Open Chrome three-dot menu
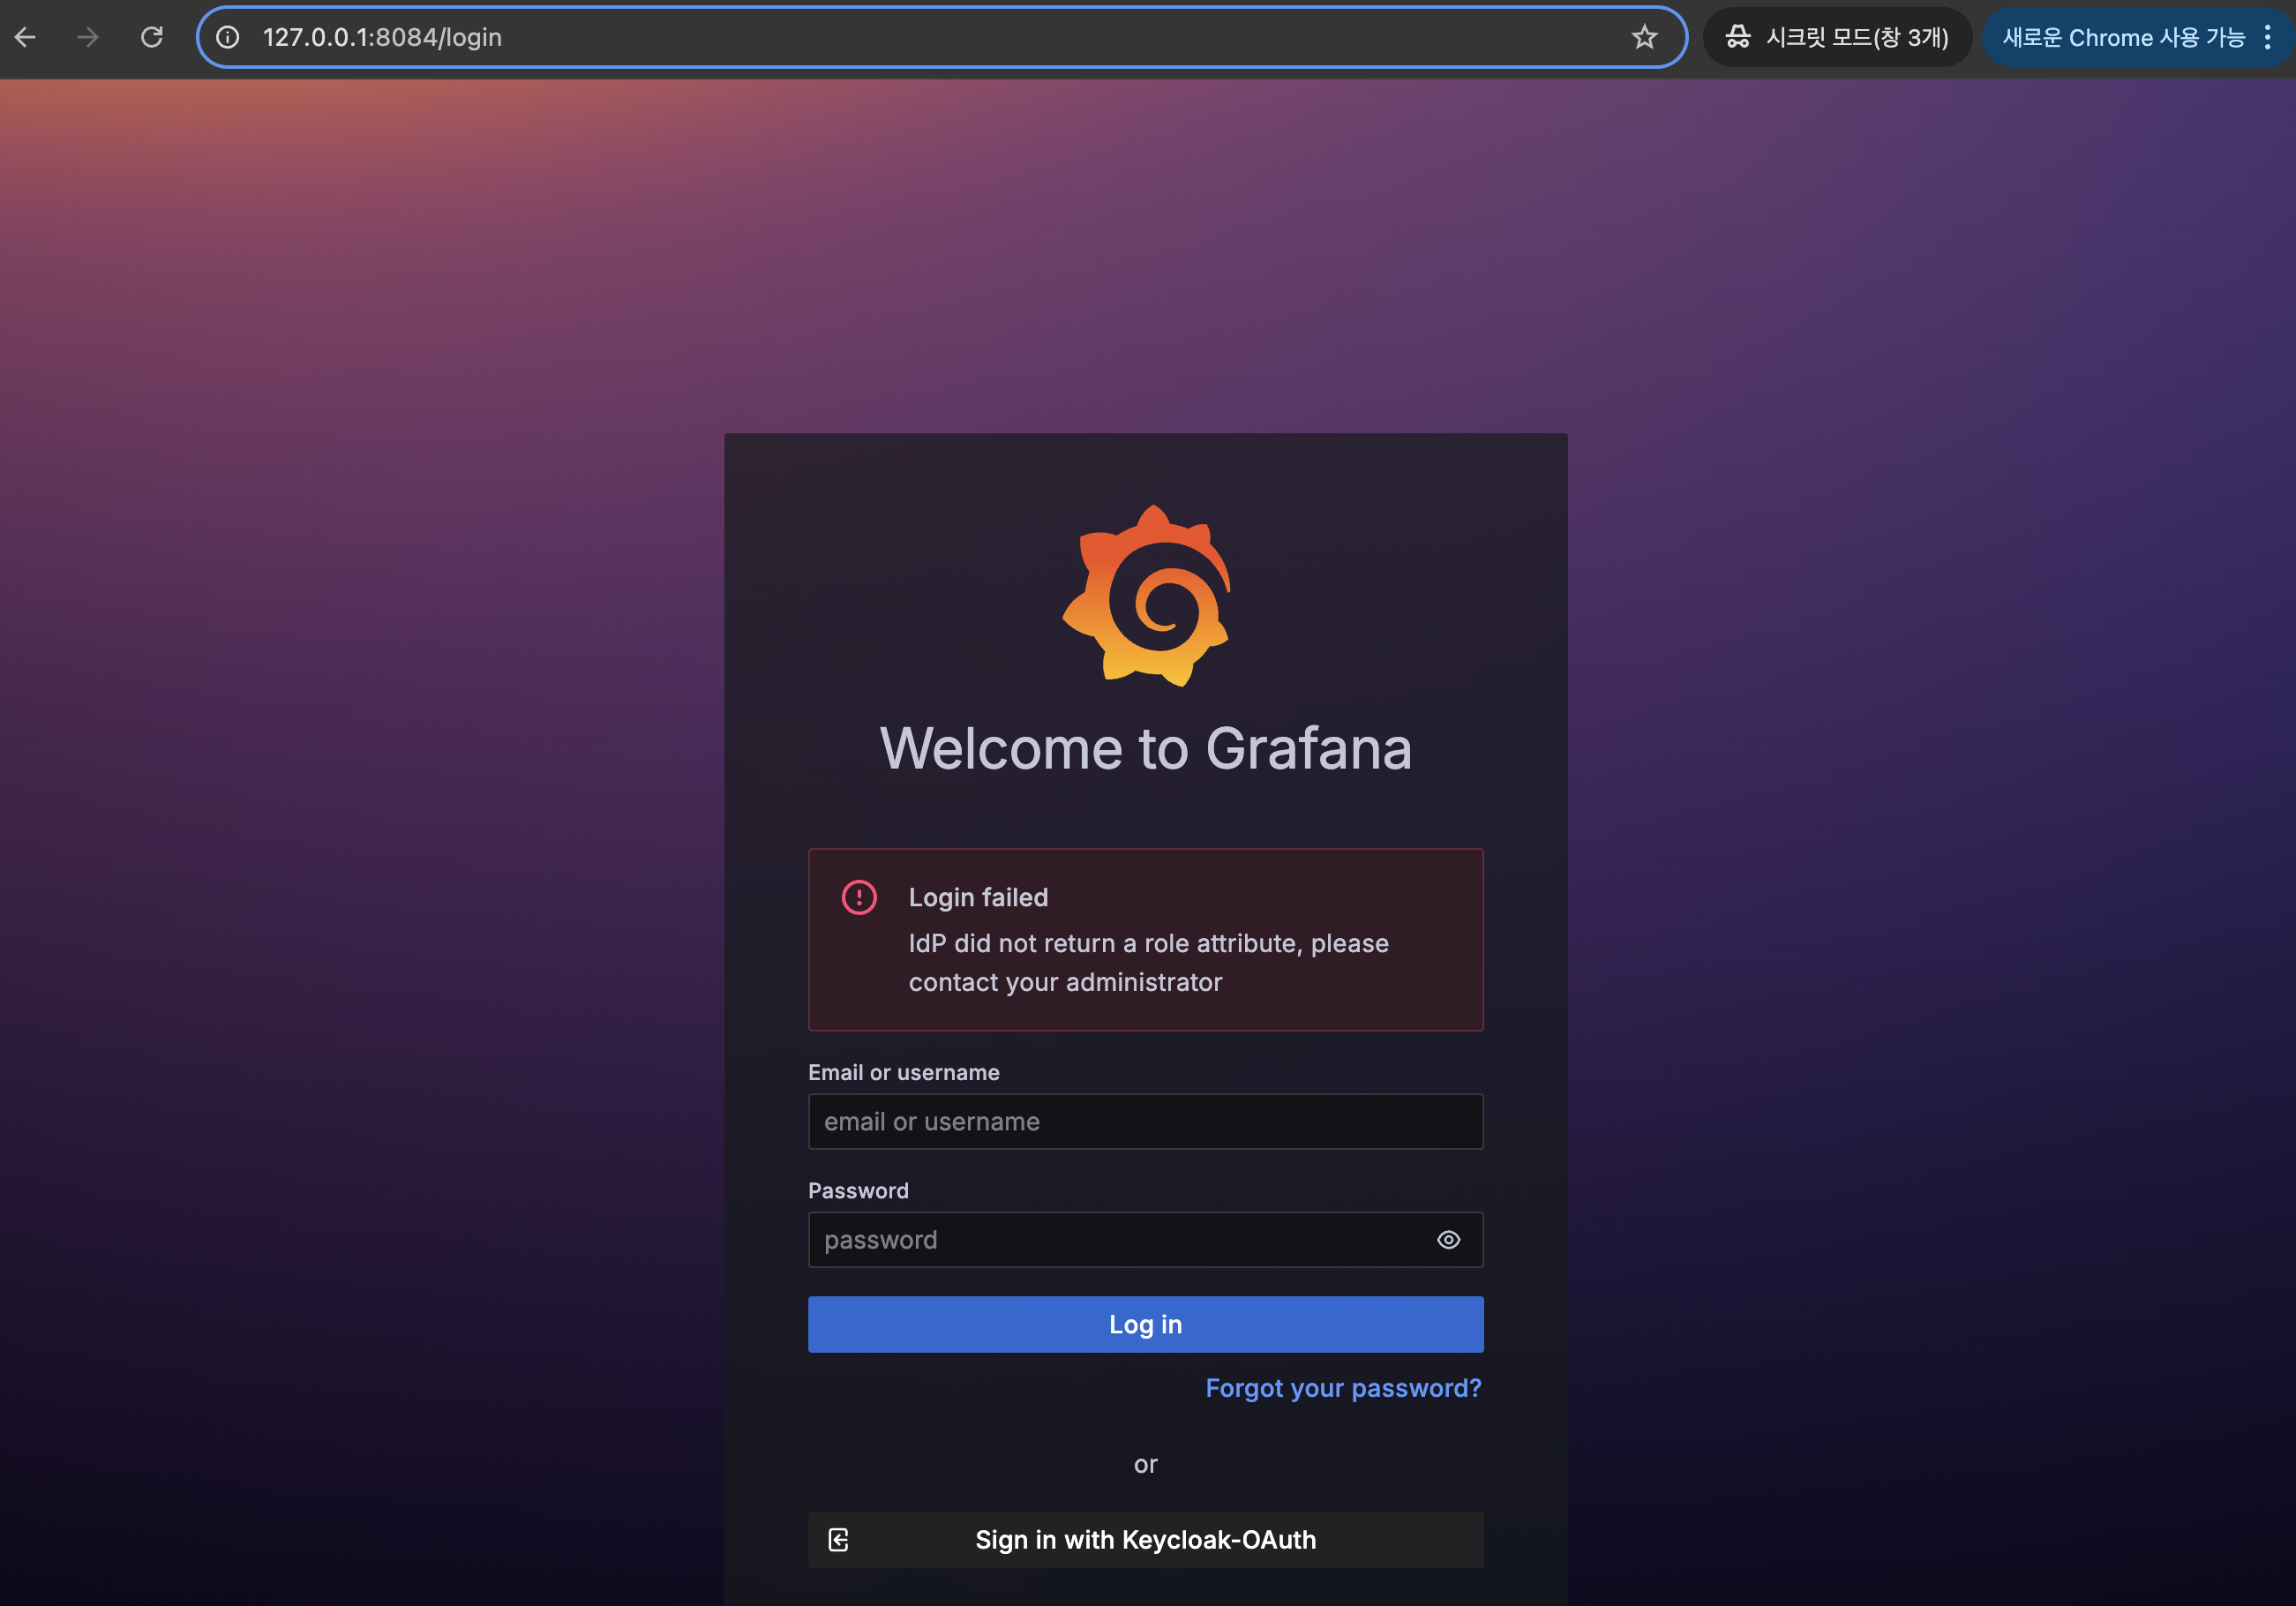The image size is (2296, 1606). coord(2268,37)
